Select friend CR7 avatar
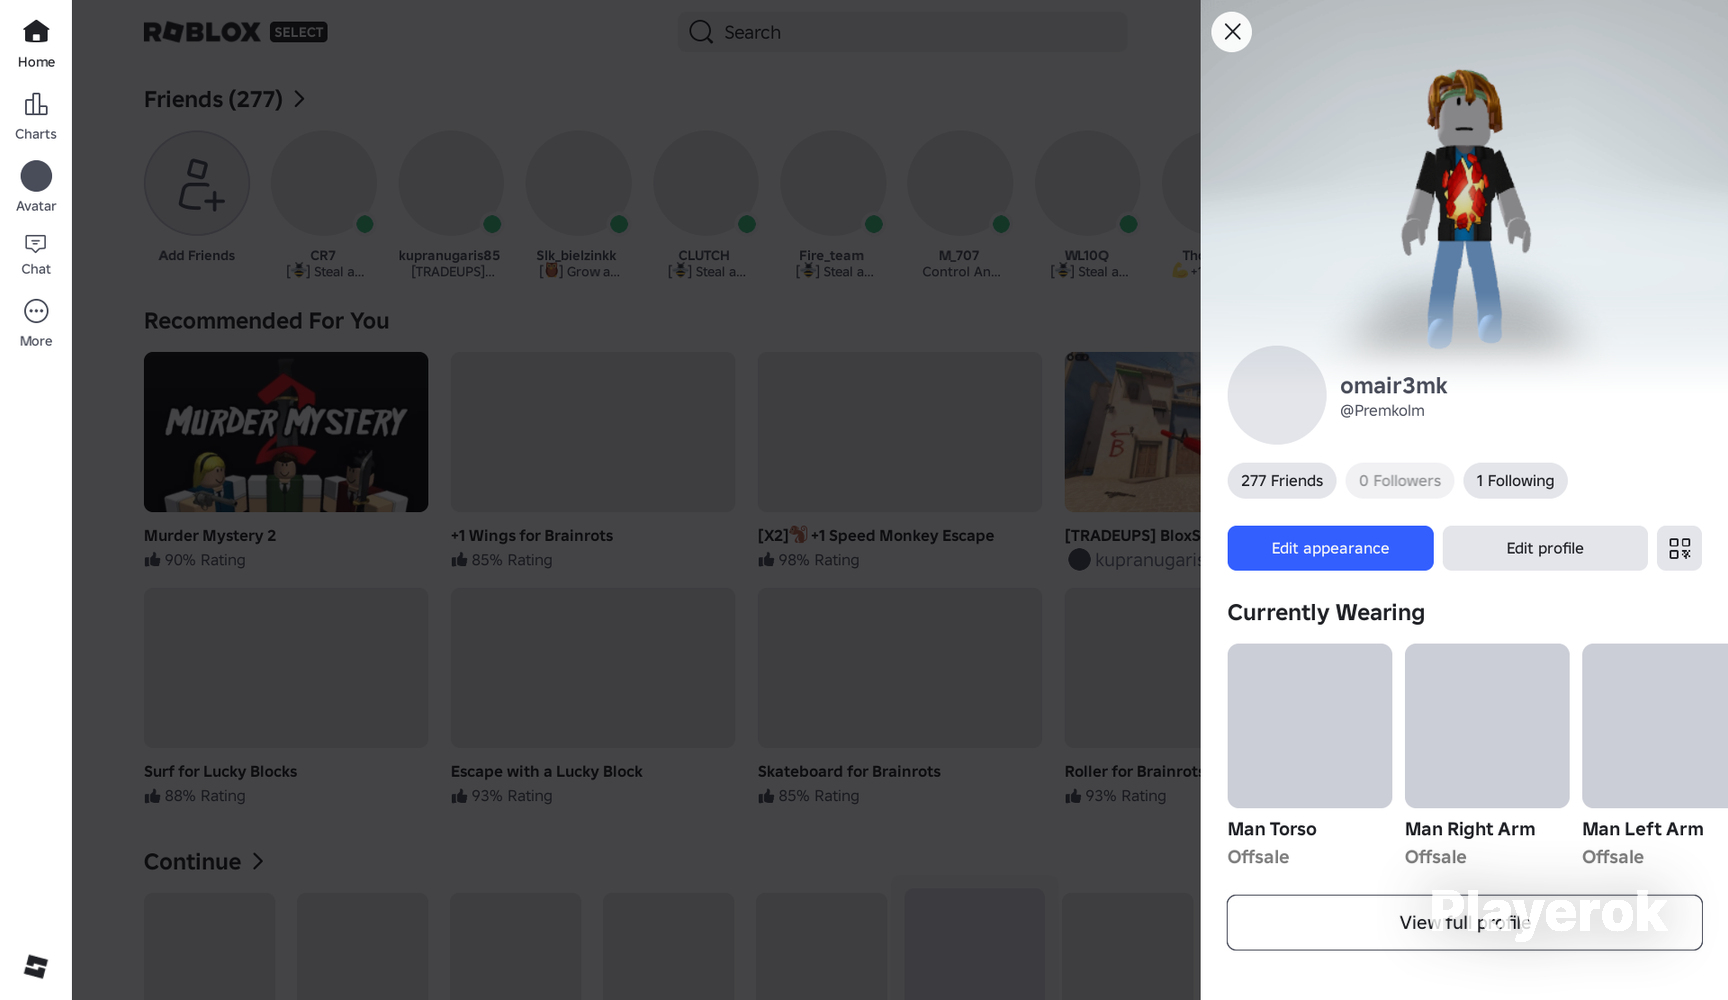1728x1000 pixels. (324, 183)
